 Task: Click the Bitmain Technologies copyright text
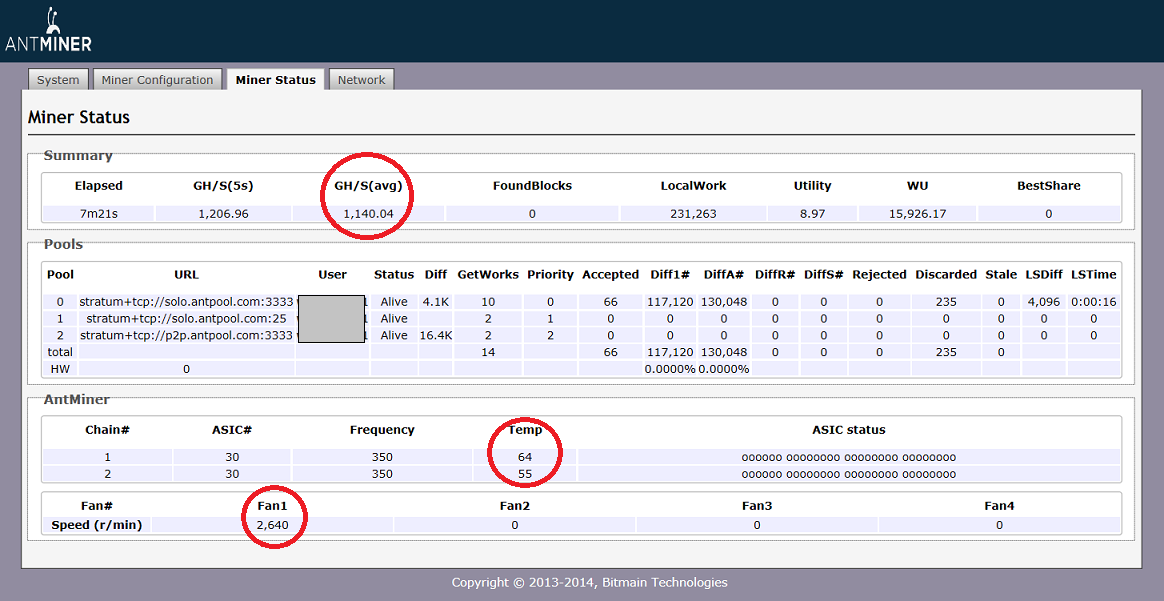[x=589, y=582]
